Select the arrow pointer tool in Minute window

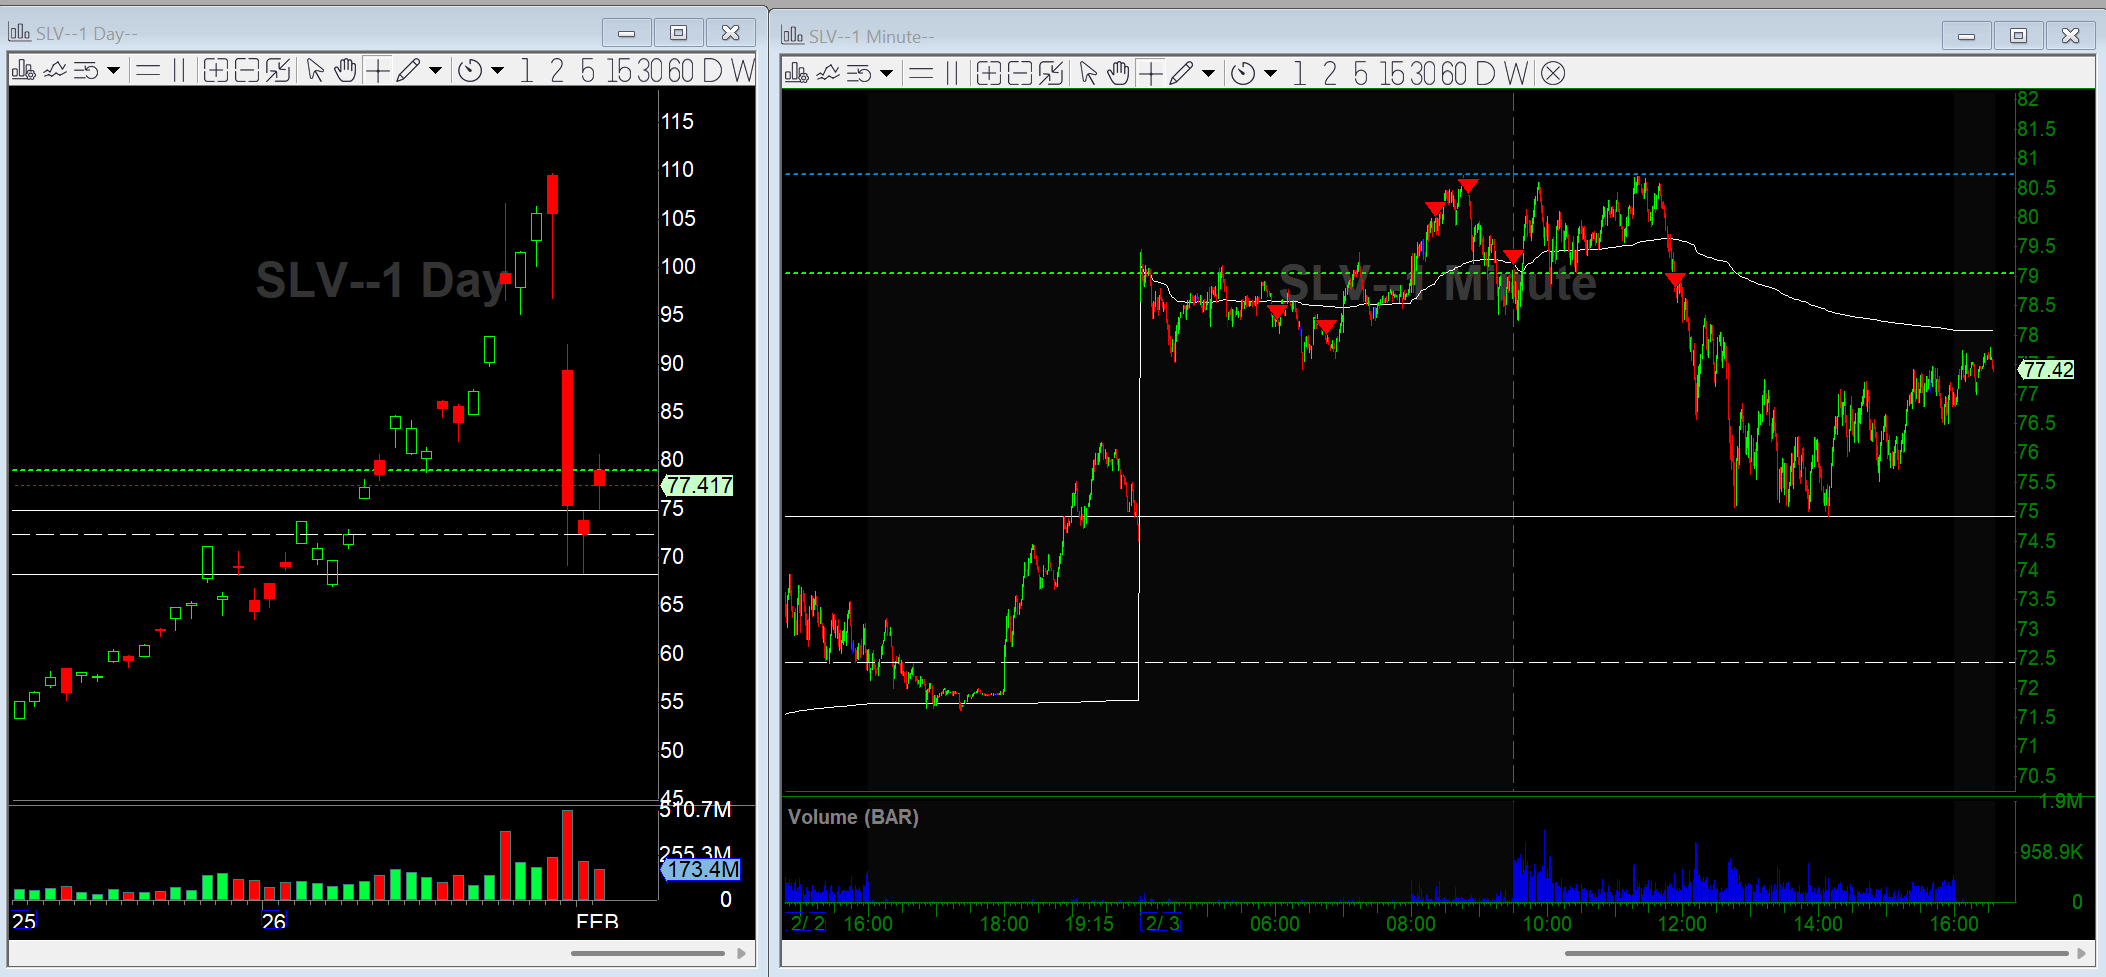click(1088, 73)
